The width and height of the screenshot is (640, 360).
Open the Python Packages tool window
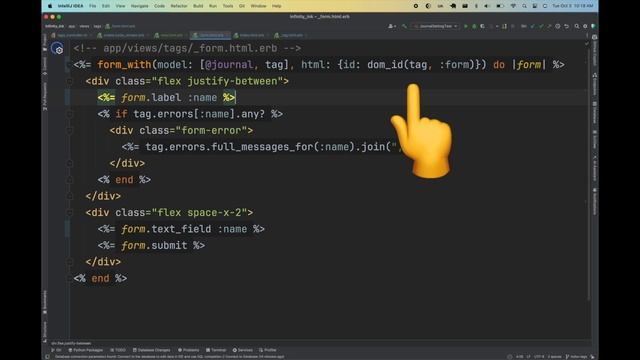[86, 350]
